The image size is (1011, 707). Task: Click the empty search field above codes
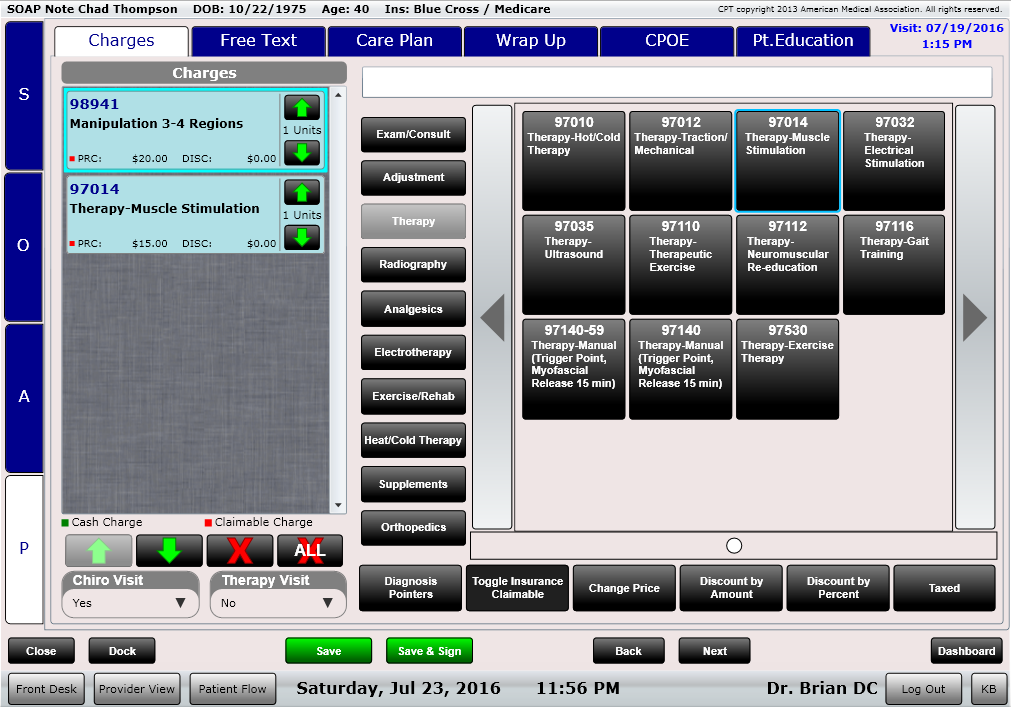677,82
